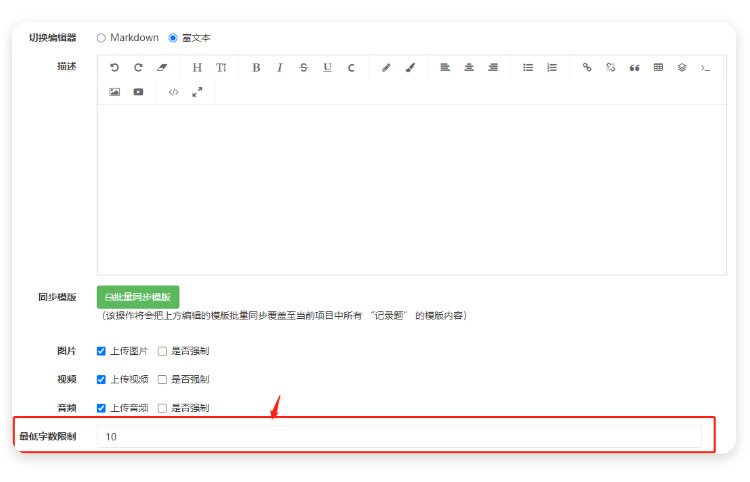The image size is (750, 482).
Task: Switch to HTML source view icon
Action: 174,92
